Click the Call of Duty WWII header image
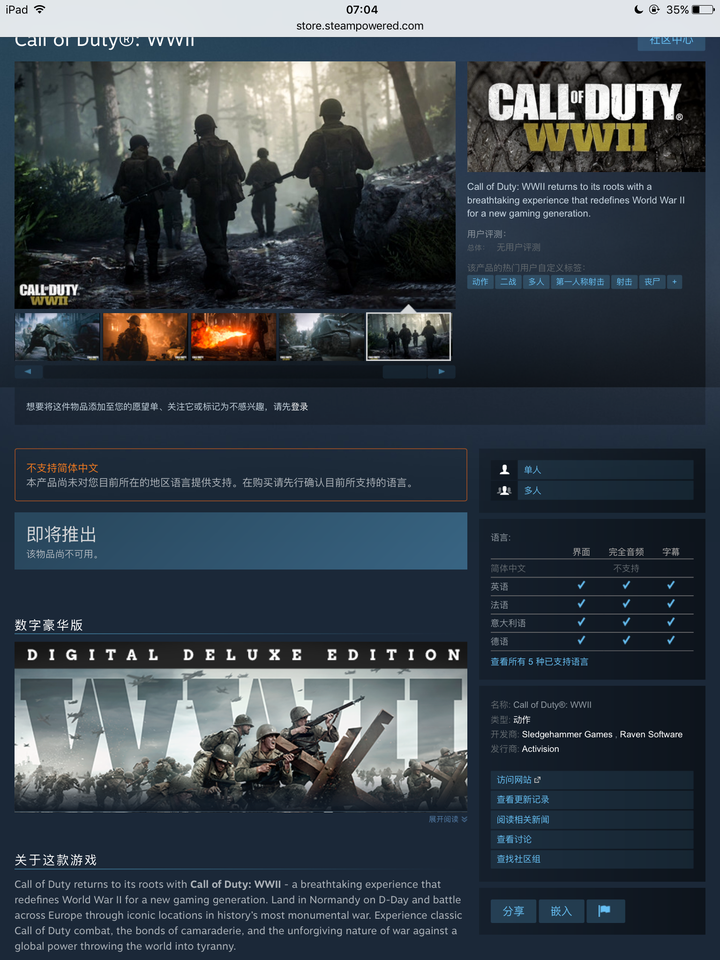Screen dimensions: 720x960 (x=586, y=116)
